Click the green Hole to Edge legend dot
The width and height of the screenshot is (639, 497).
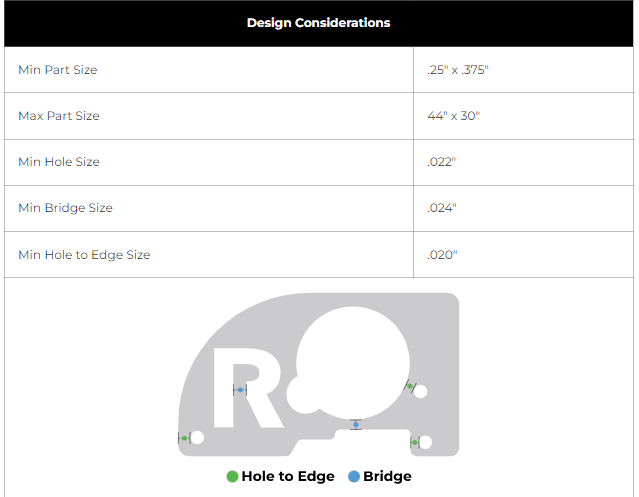(233, 477)
